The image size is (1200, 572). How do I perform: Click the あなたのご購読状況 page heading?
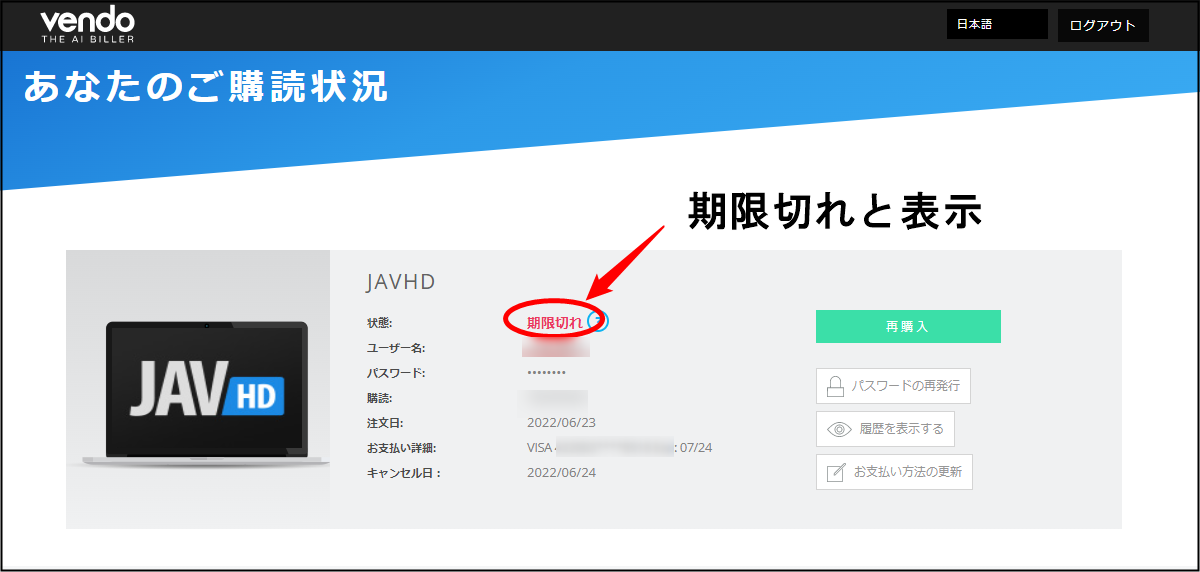pos(205,87)
